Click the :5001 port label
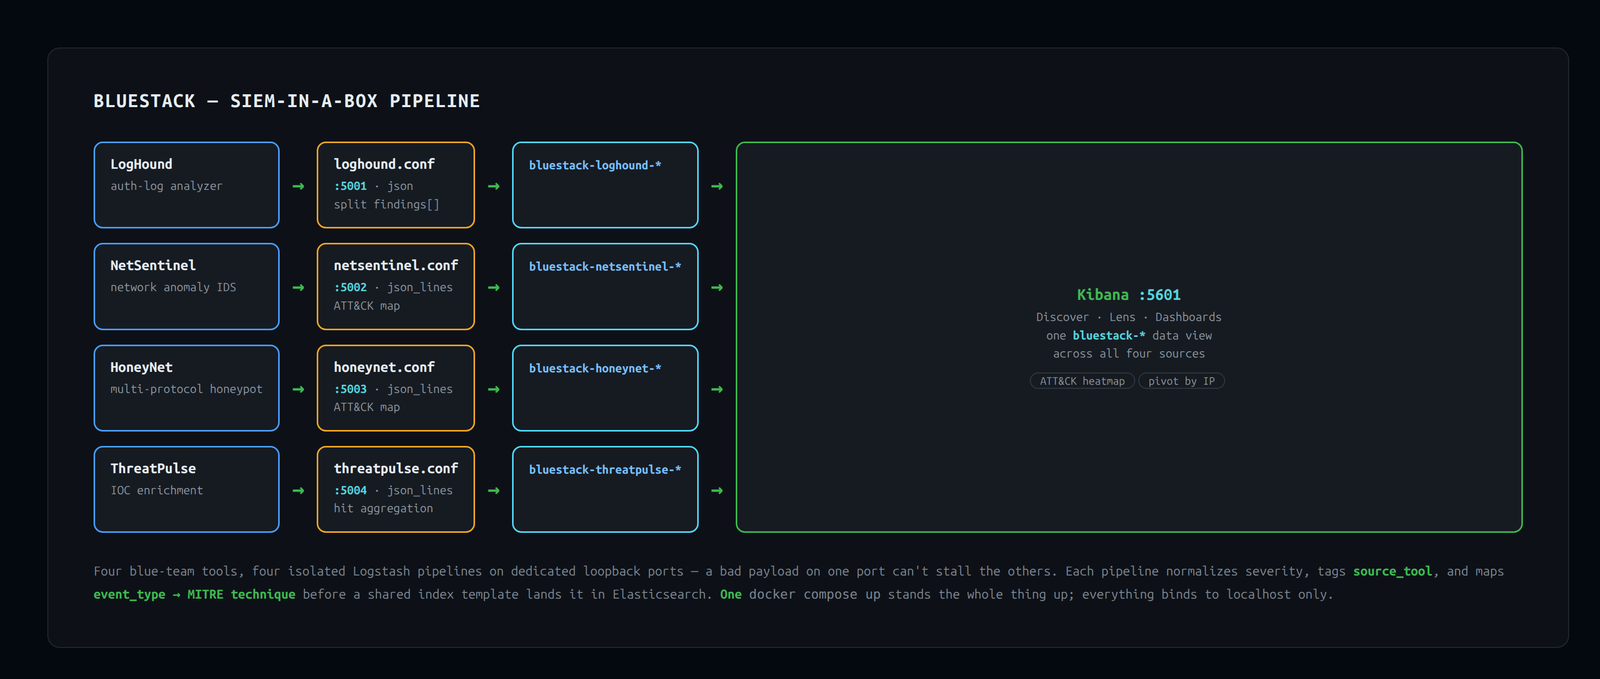This screenshot has width=1600, height=679. point(350,186)
